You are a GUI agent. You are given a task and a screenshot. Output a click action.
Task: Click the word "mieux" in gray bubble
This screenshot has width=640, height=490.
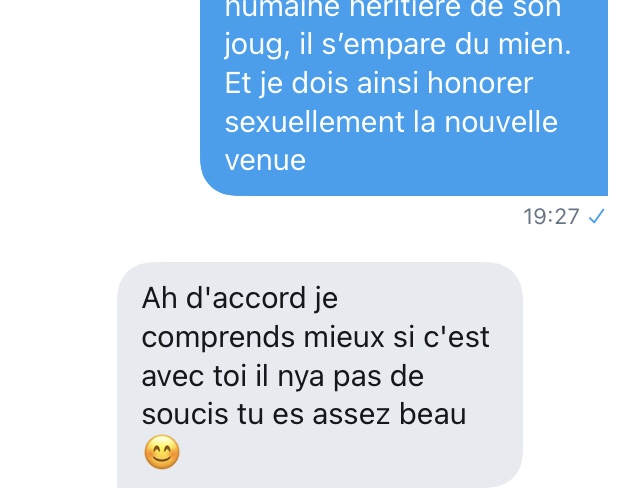[x=344, y=337]
